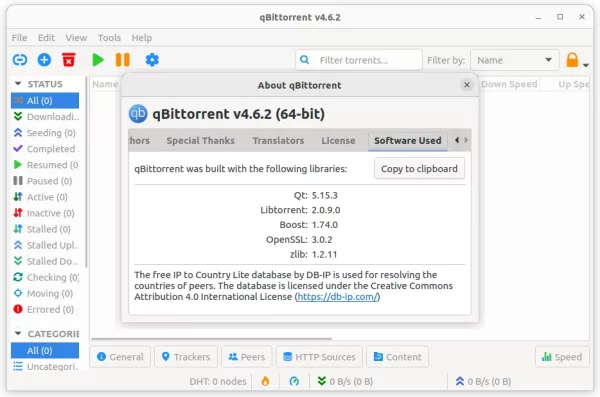Open the Tools menu
The image size is (600, 397).
point(109,38)
